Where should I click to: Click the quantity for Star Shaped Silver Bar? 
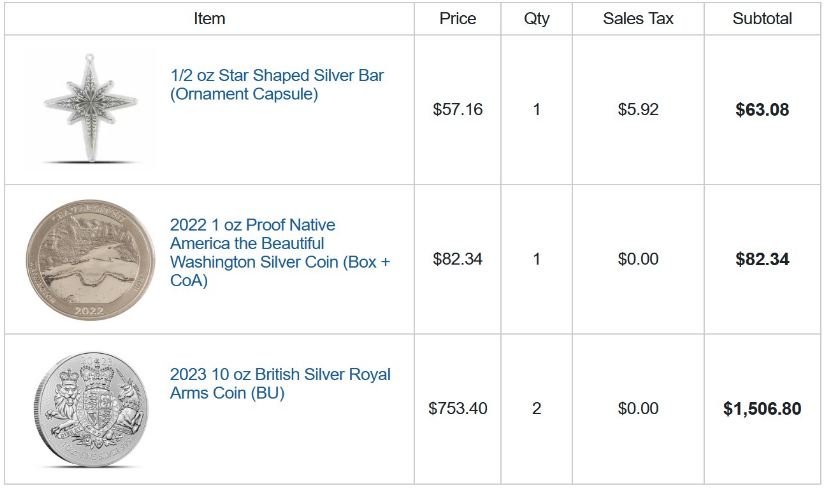pos(537,109)
